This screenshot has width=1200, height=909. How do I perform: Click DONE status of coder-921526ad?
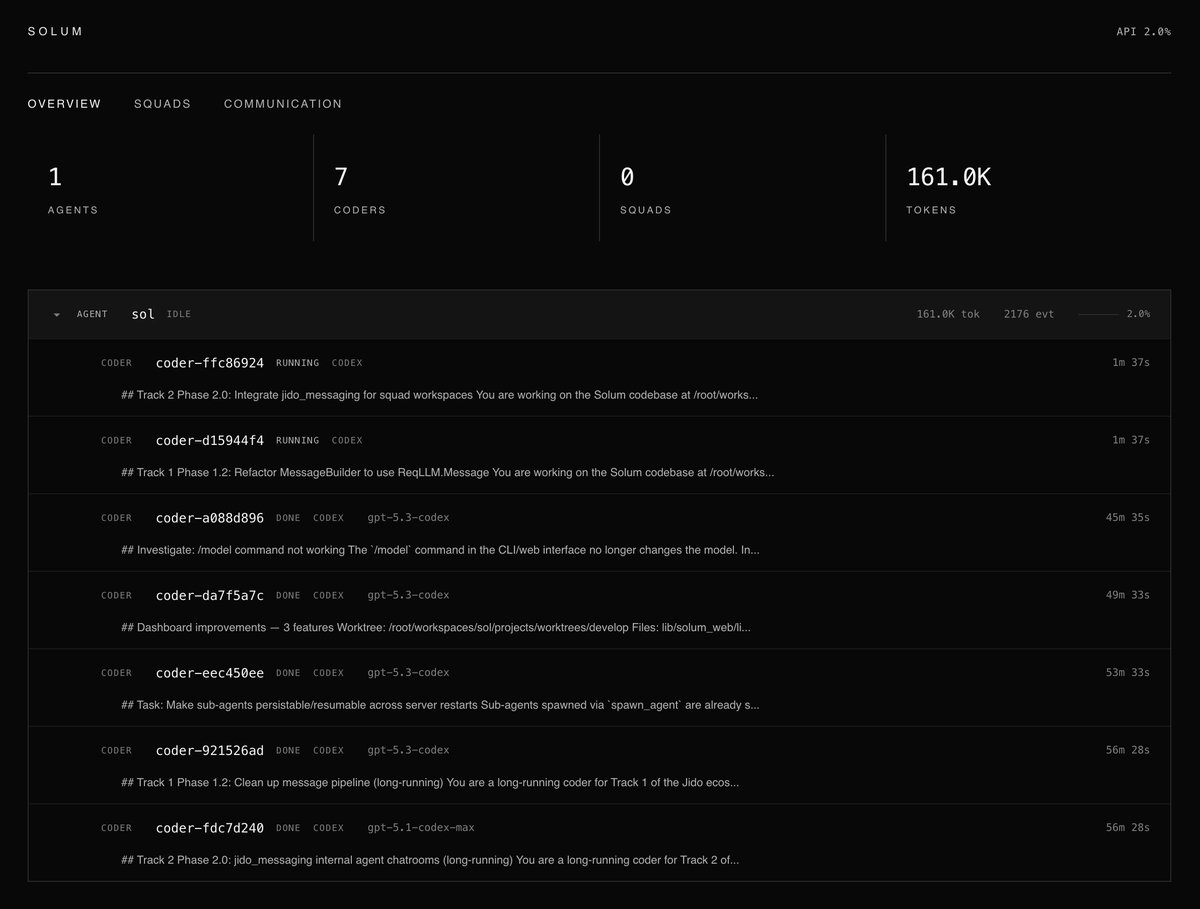click(288, 750)
